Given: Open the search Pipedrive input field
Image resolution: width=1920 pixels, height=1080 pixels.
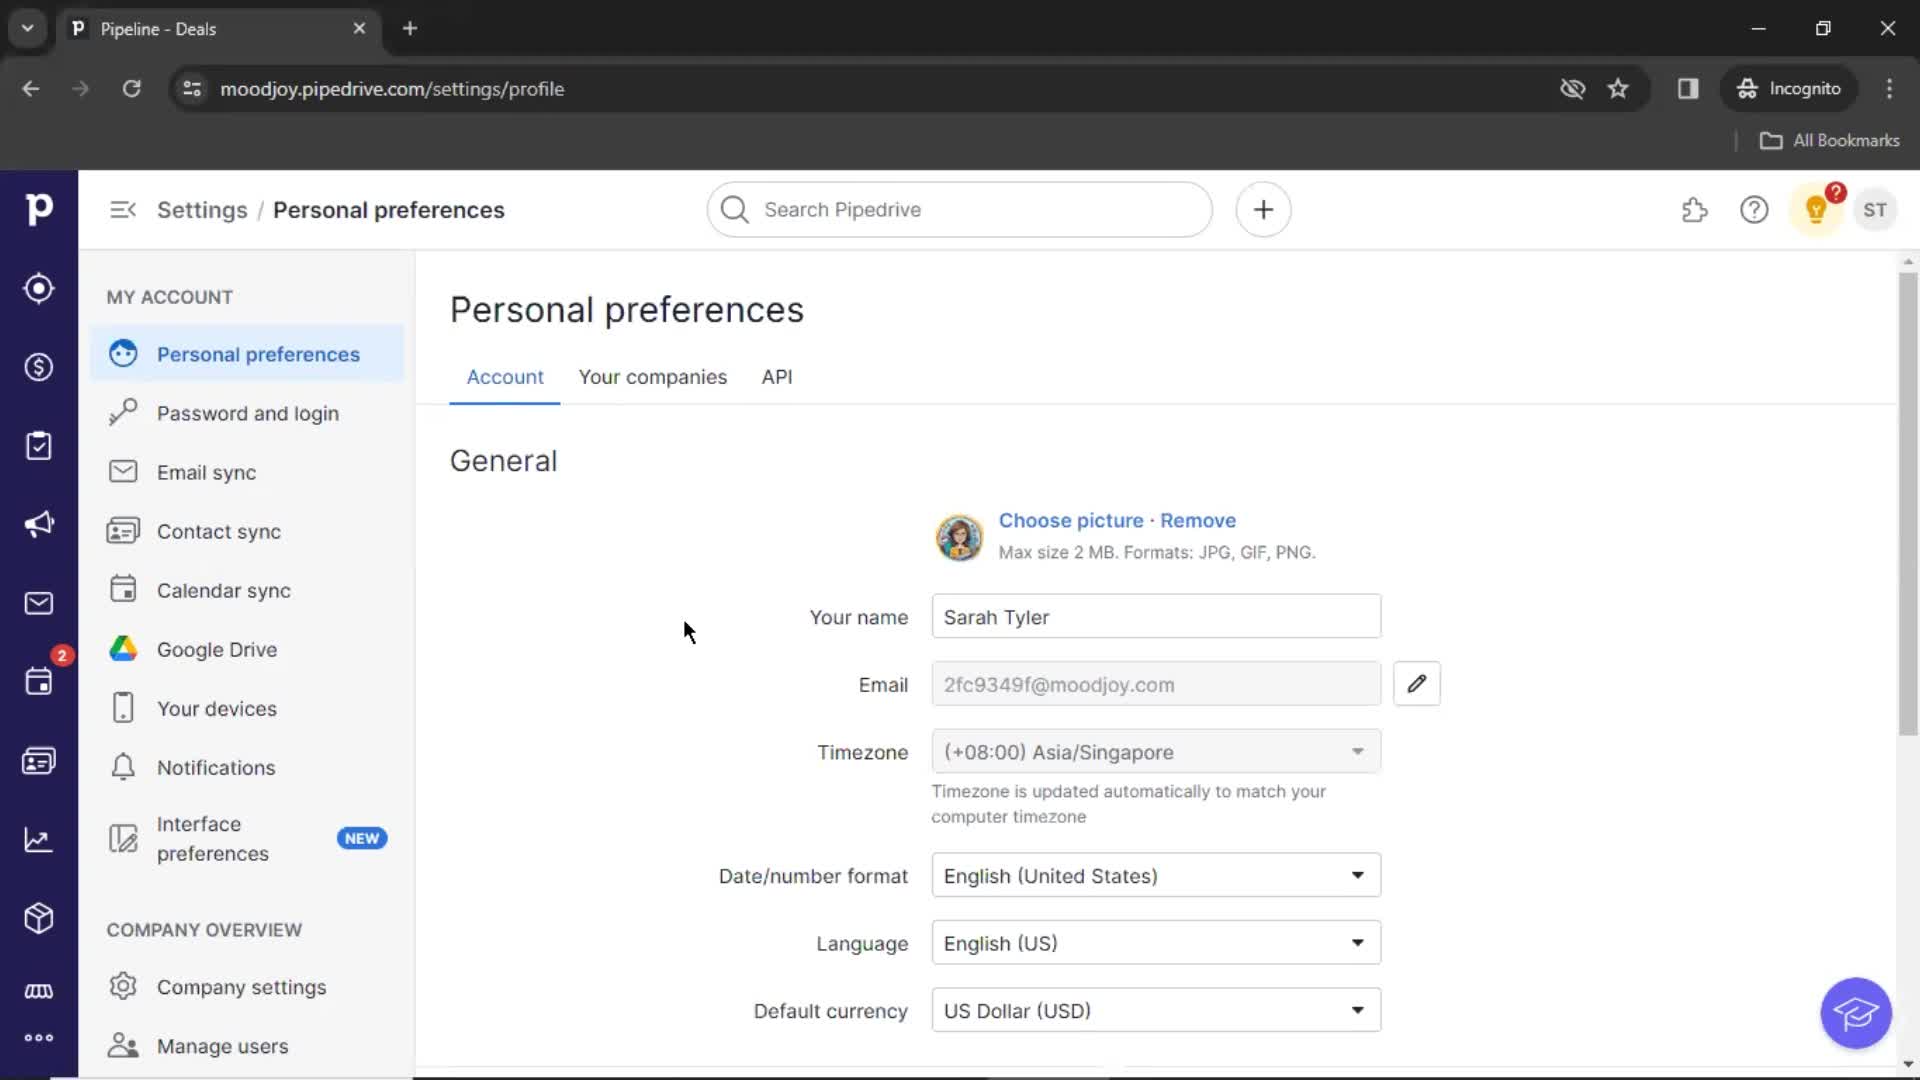Looking at the screenshot, I should click(x=960, y=210).
